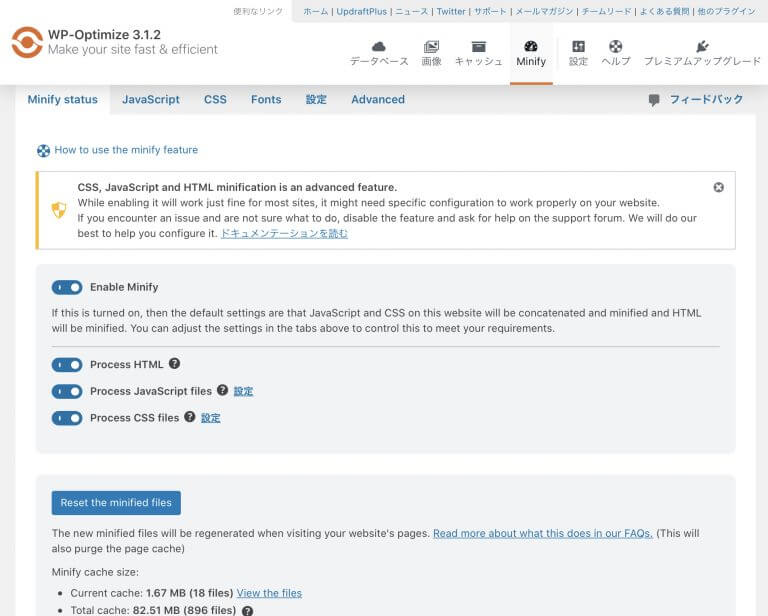Click the shield warning icon in notice

click(x=59, y=210)
